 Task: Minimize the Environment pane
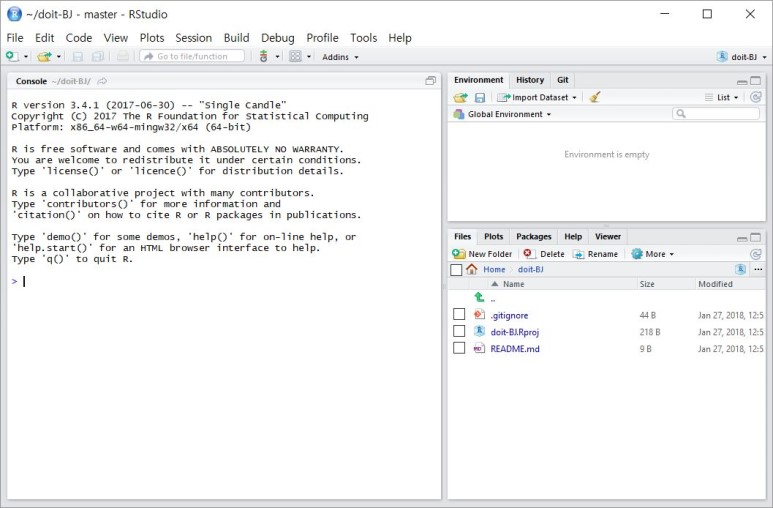pos(742,81)
